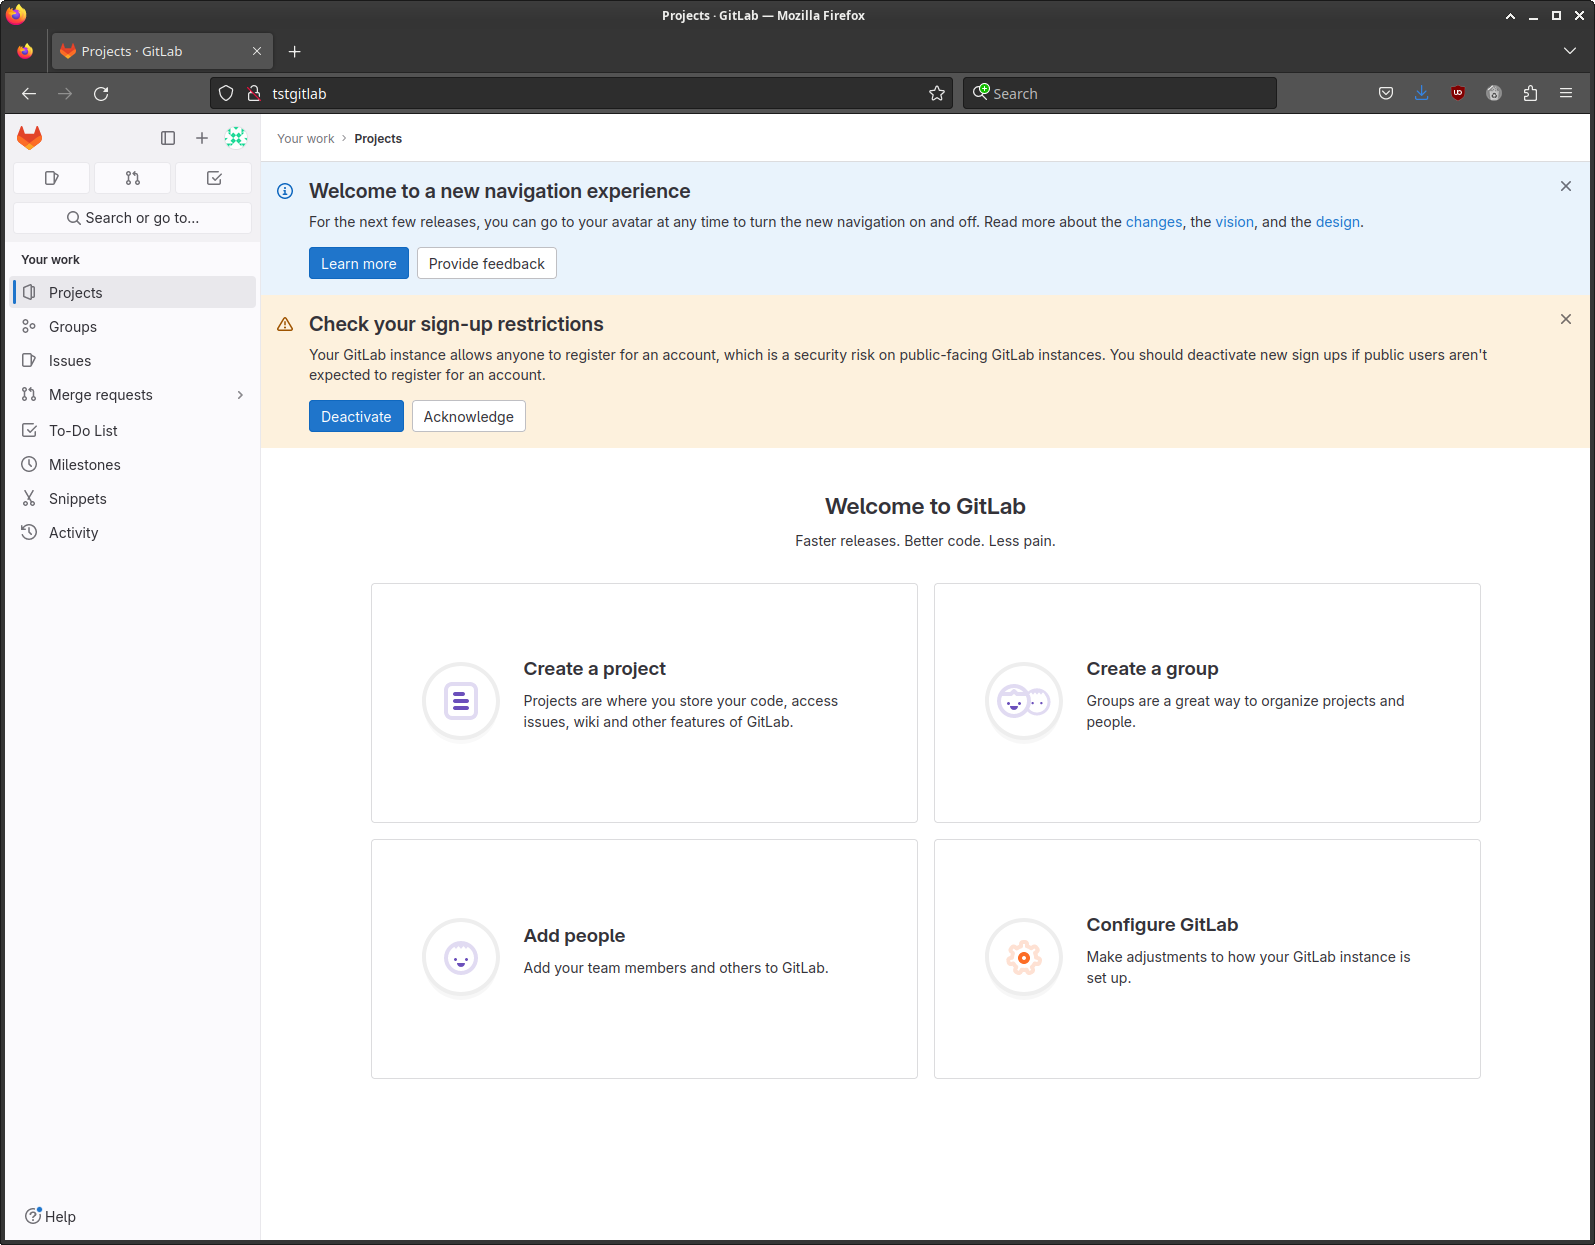1595x1245 pixels.
Task: Open Snippets from the sidebar
Action: pyautogui.click(x=77, y=499)
